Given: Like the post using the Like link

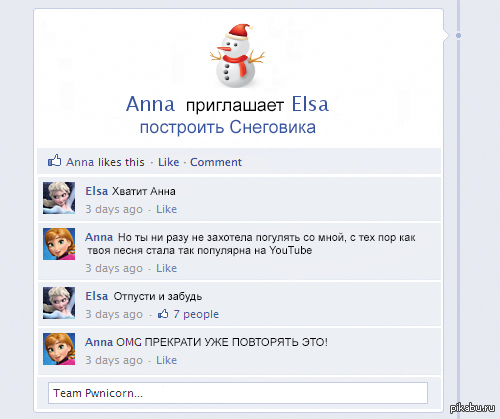Looking at the screenshot, I should 168,162.
